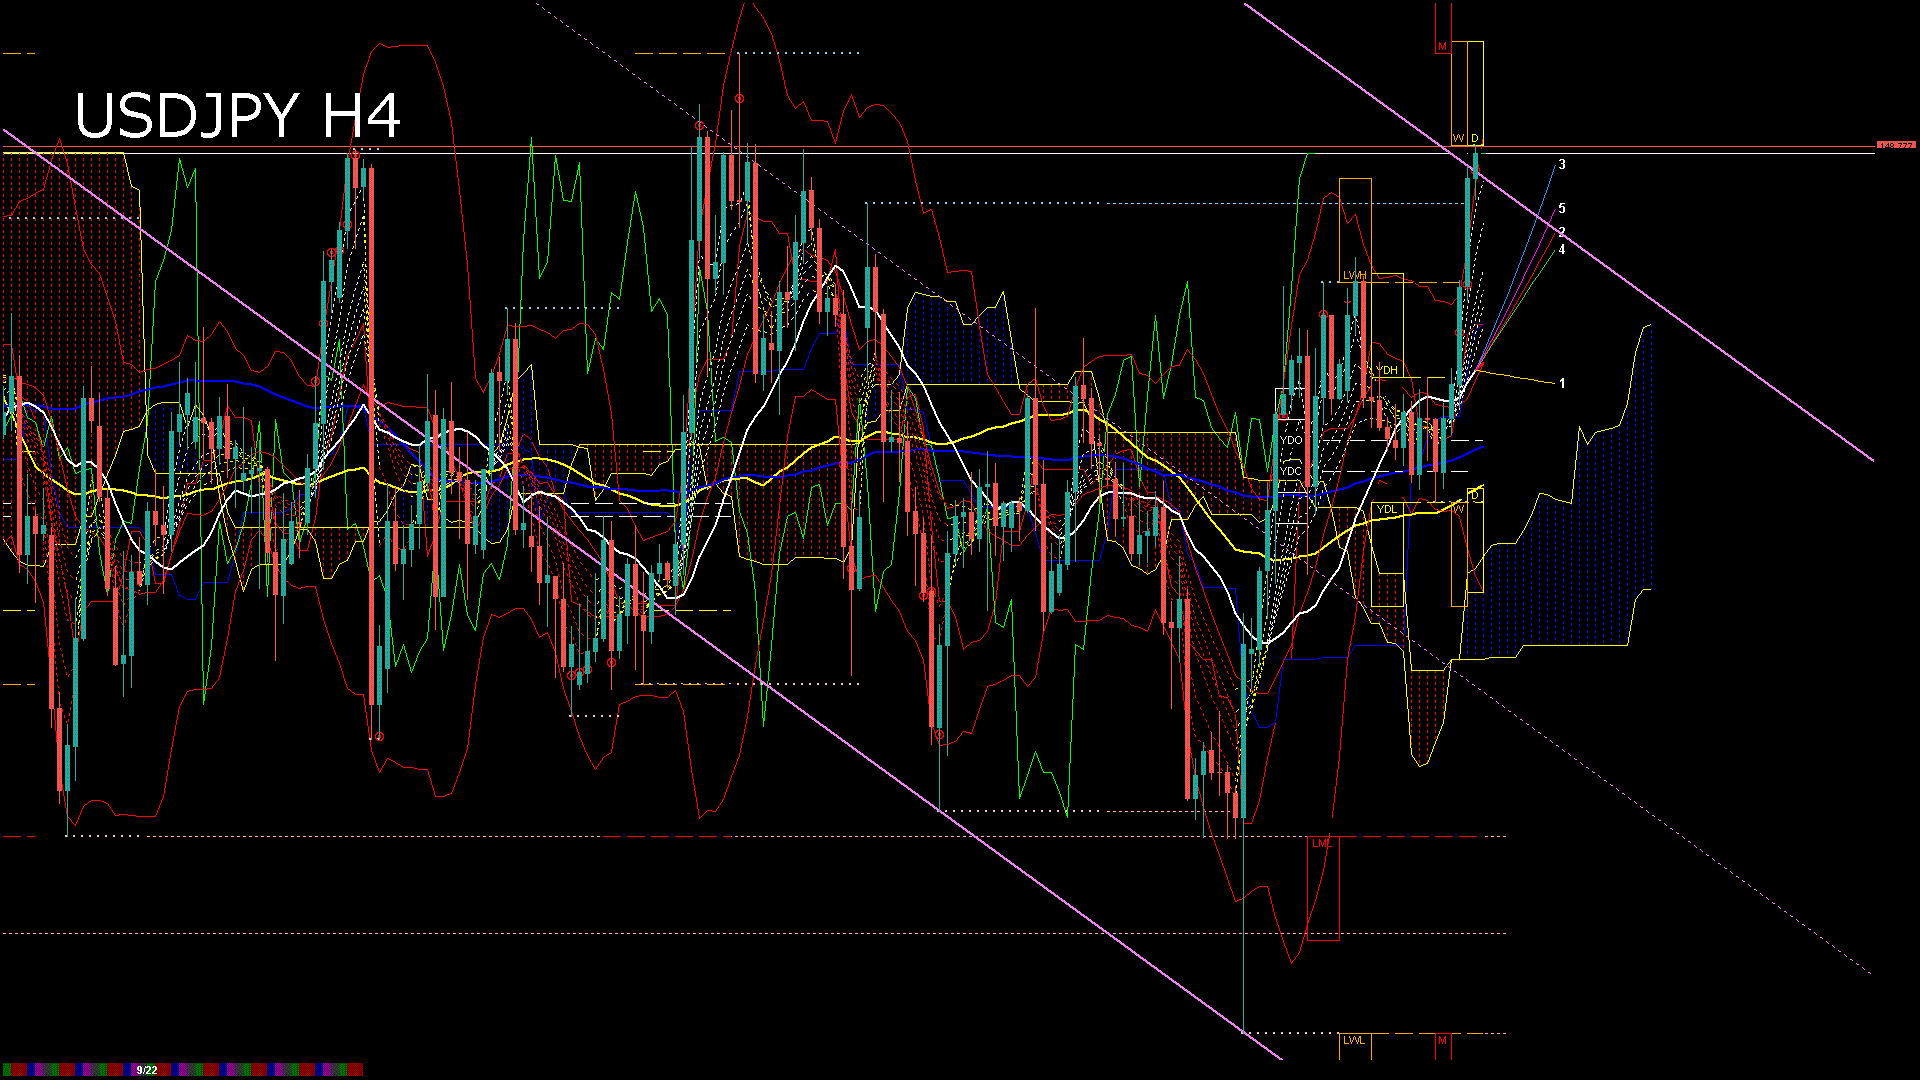
Task: Select the red M box label at top
Action: pos(1442,47)
